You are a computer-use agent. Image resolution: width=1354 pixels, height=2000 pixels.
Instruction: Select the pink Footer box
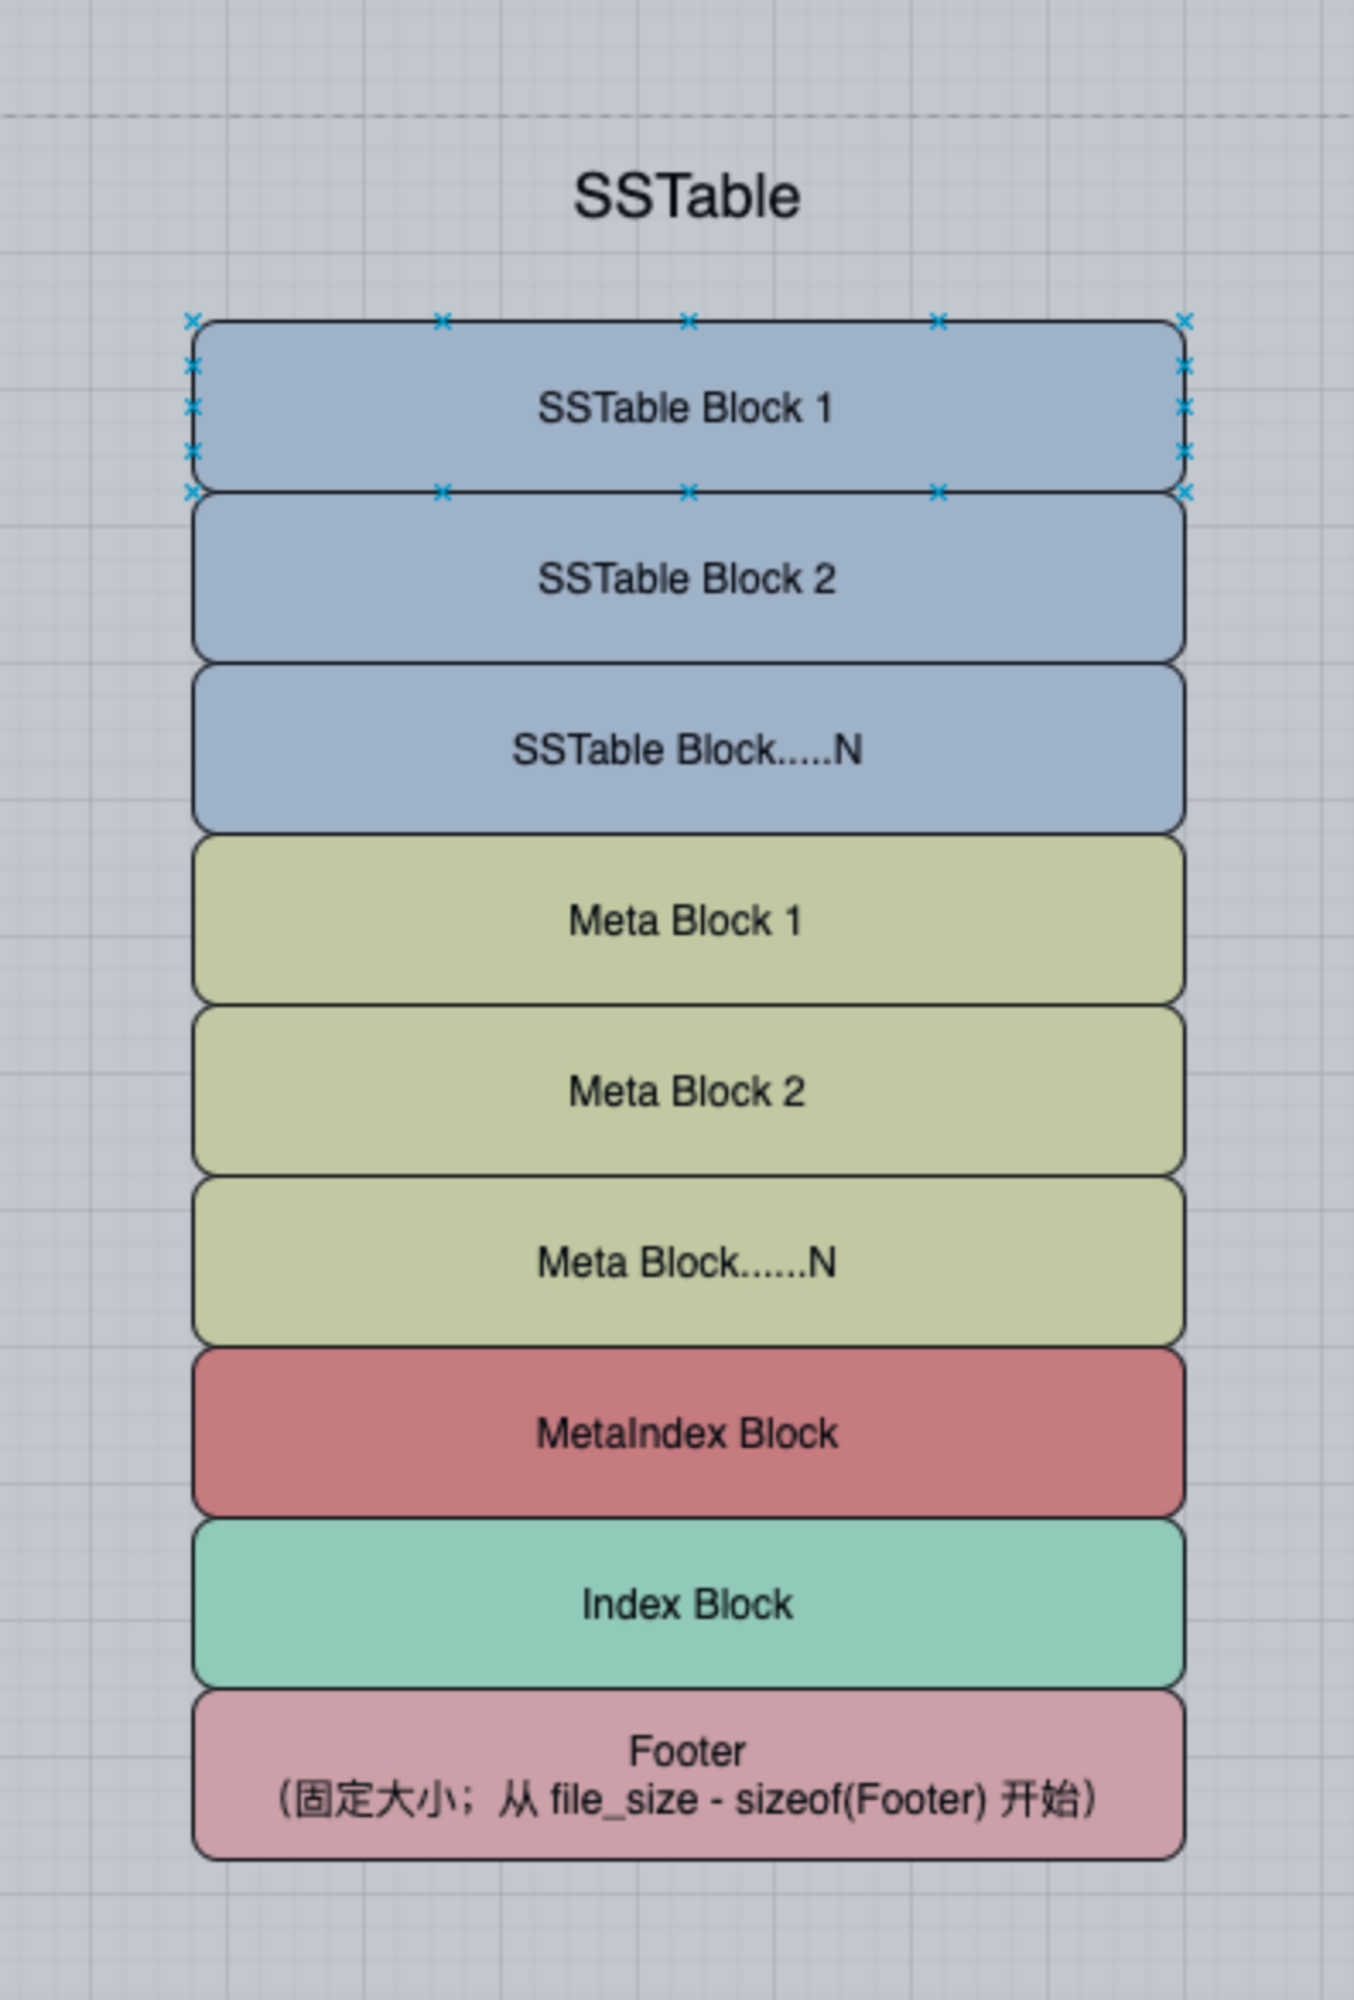(x=689, y=1775)
